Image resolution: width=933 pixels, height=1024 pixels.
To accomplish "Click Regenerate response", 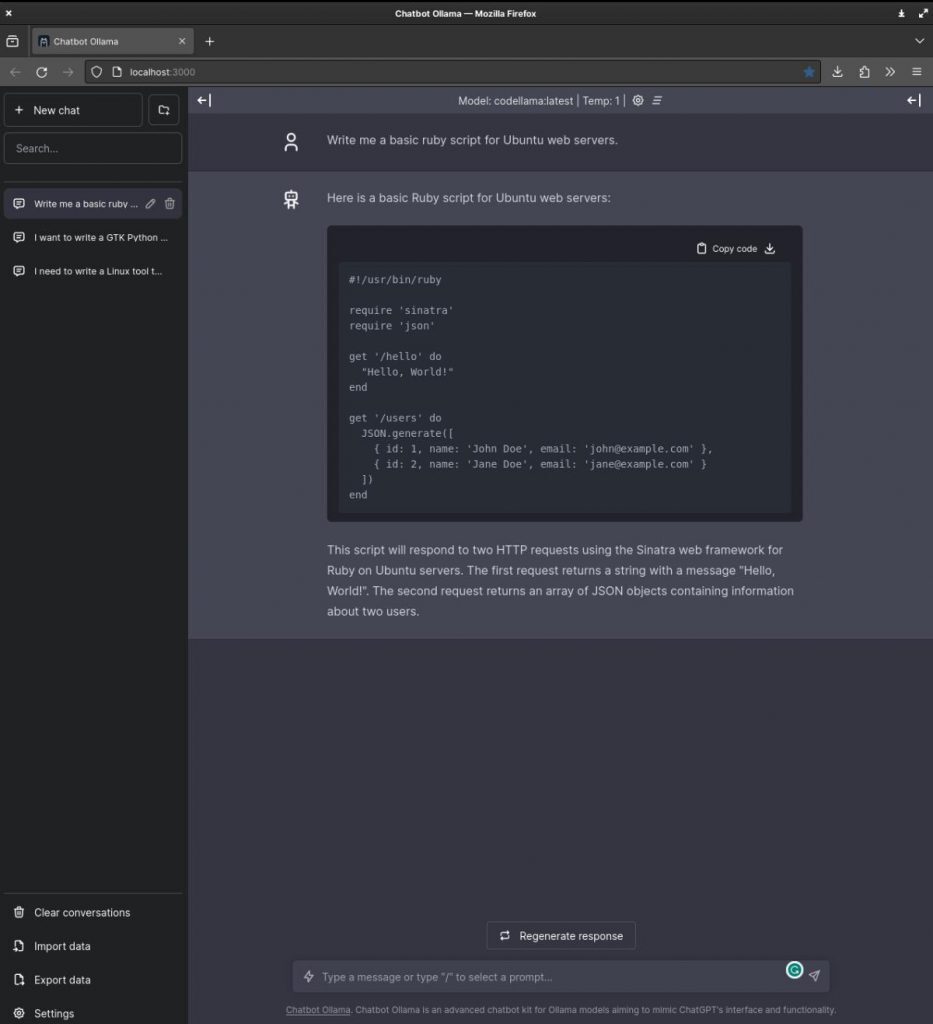I will 561,936.
